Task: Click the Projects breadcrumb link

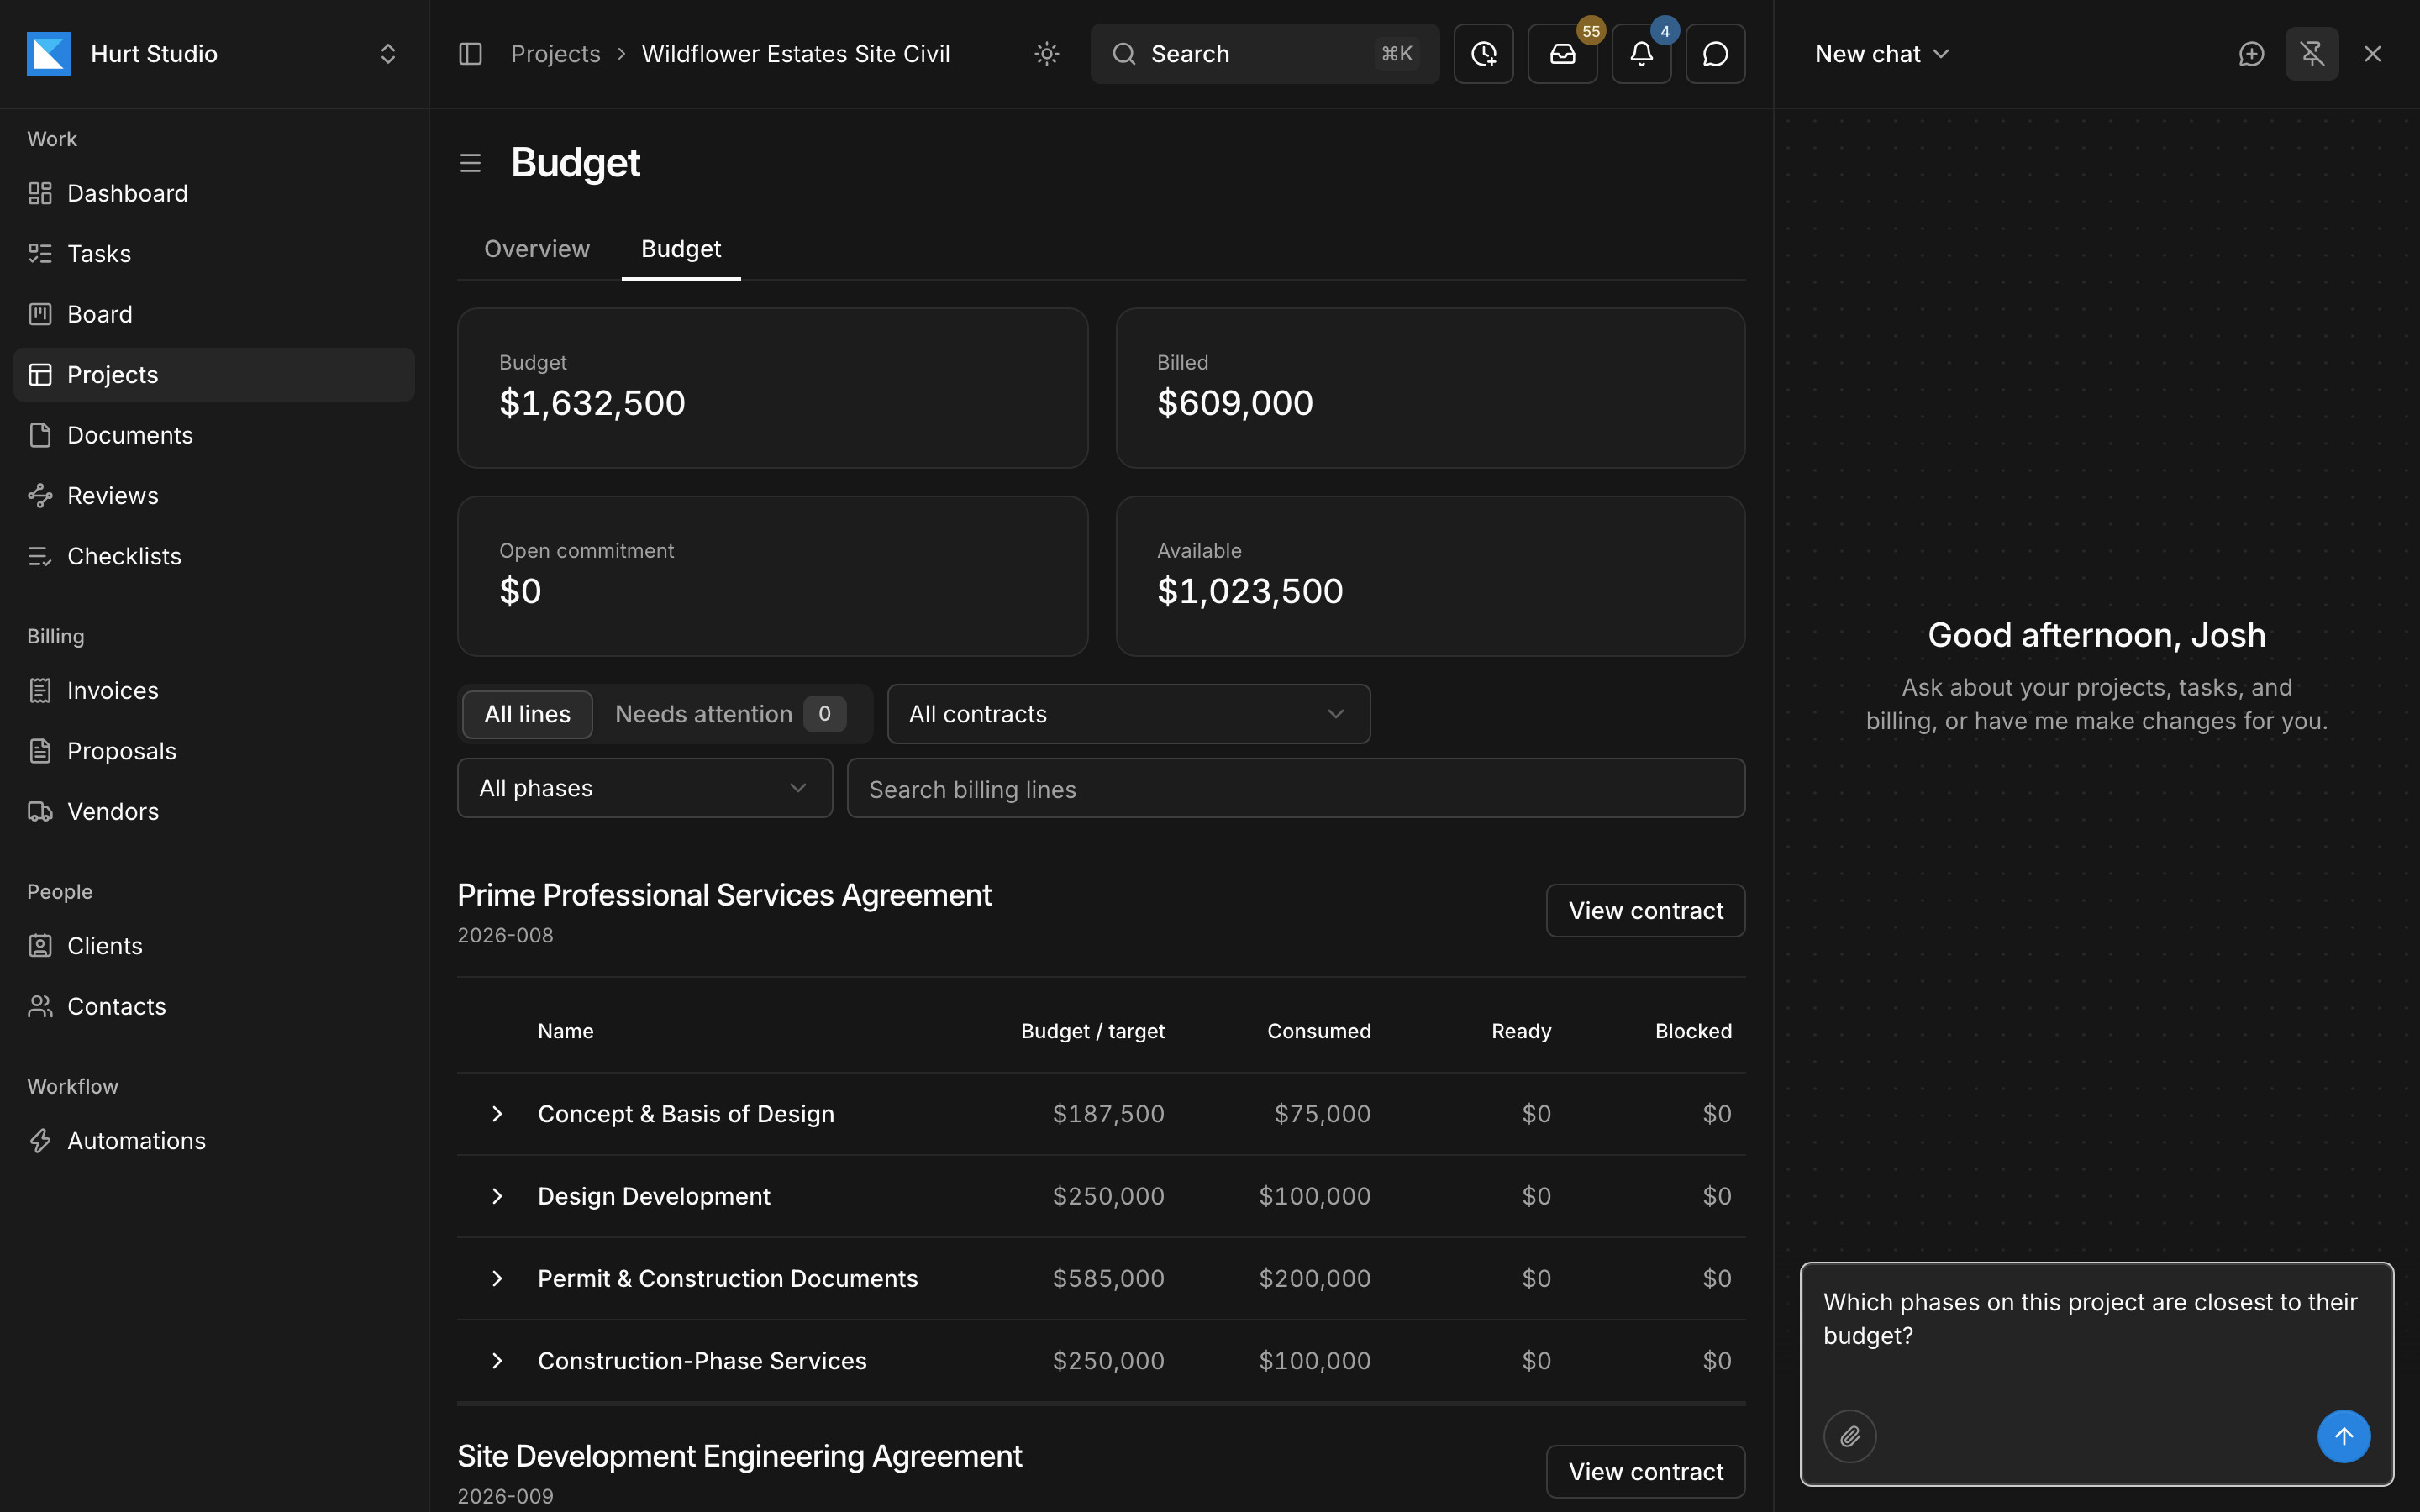Action: (556, 54)
